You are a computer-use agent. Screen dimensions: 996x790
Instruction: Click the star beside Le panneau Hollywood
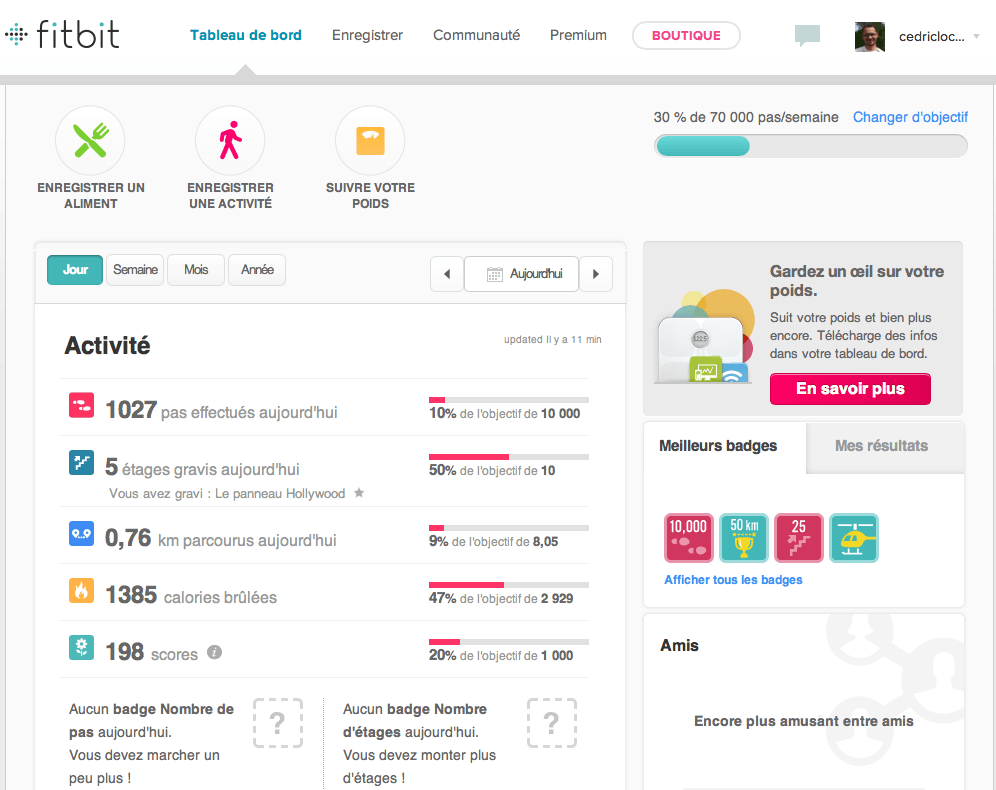point(359,493)
